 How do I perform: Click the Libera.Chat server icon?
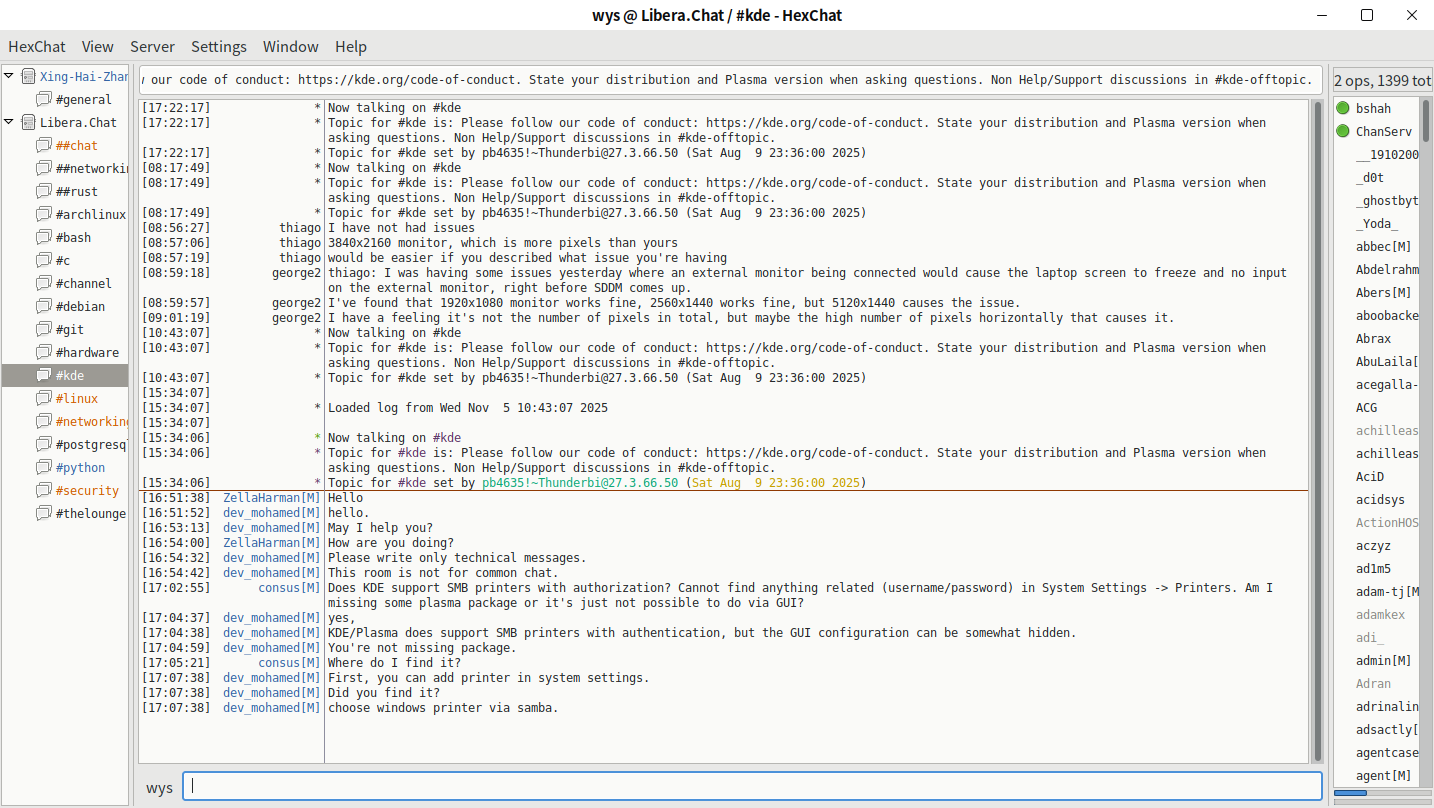[28, 122]
